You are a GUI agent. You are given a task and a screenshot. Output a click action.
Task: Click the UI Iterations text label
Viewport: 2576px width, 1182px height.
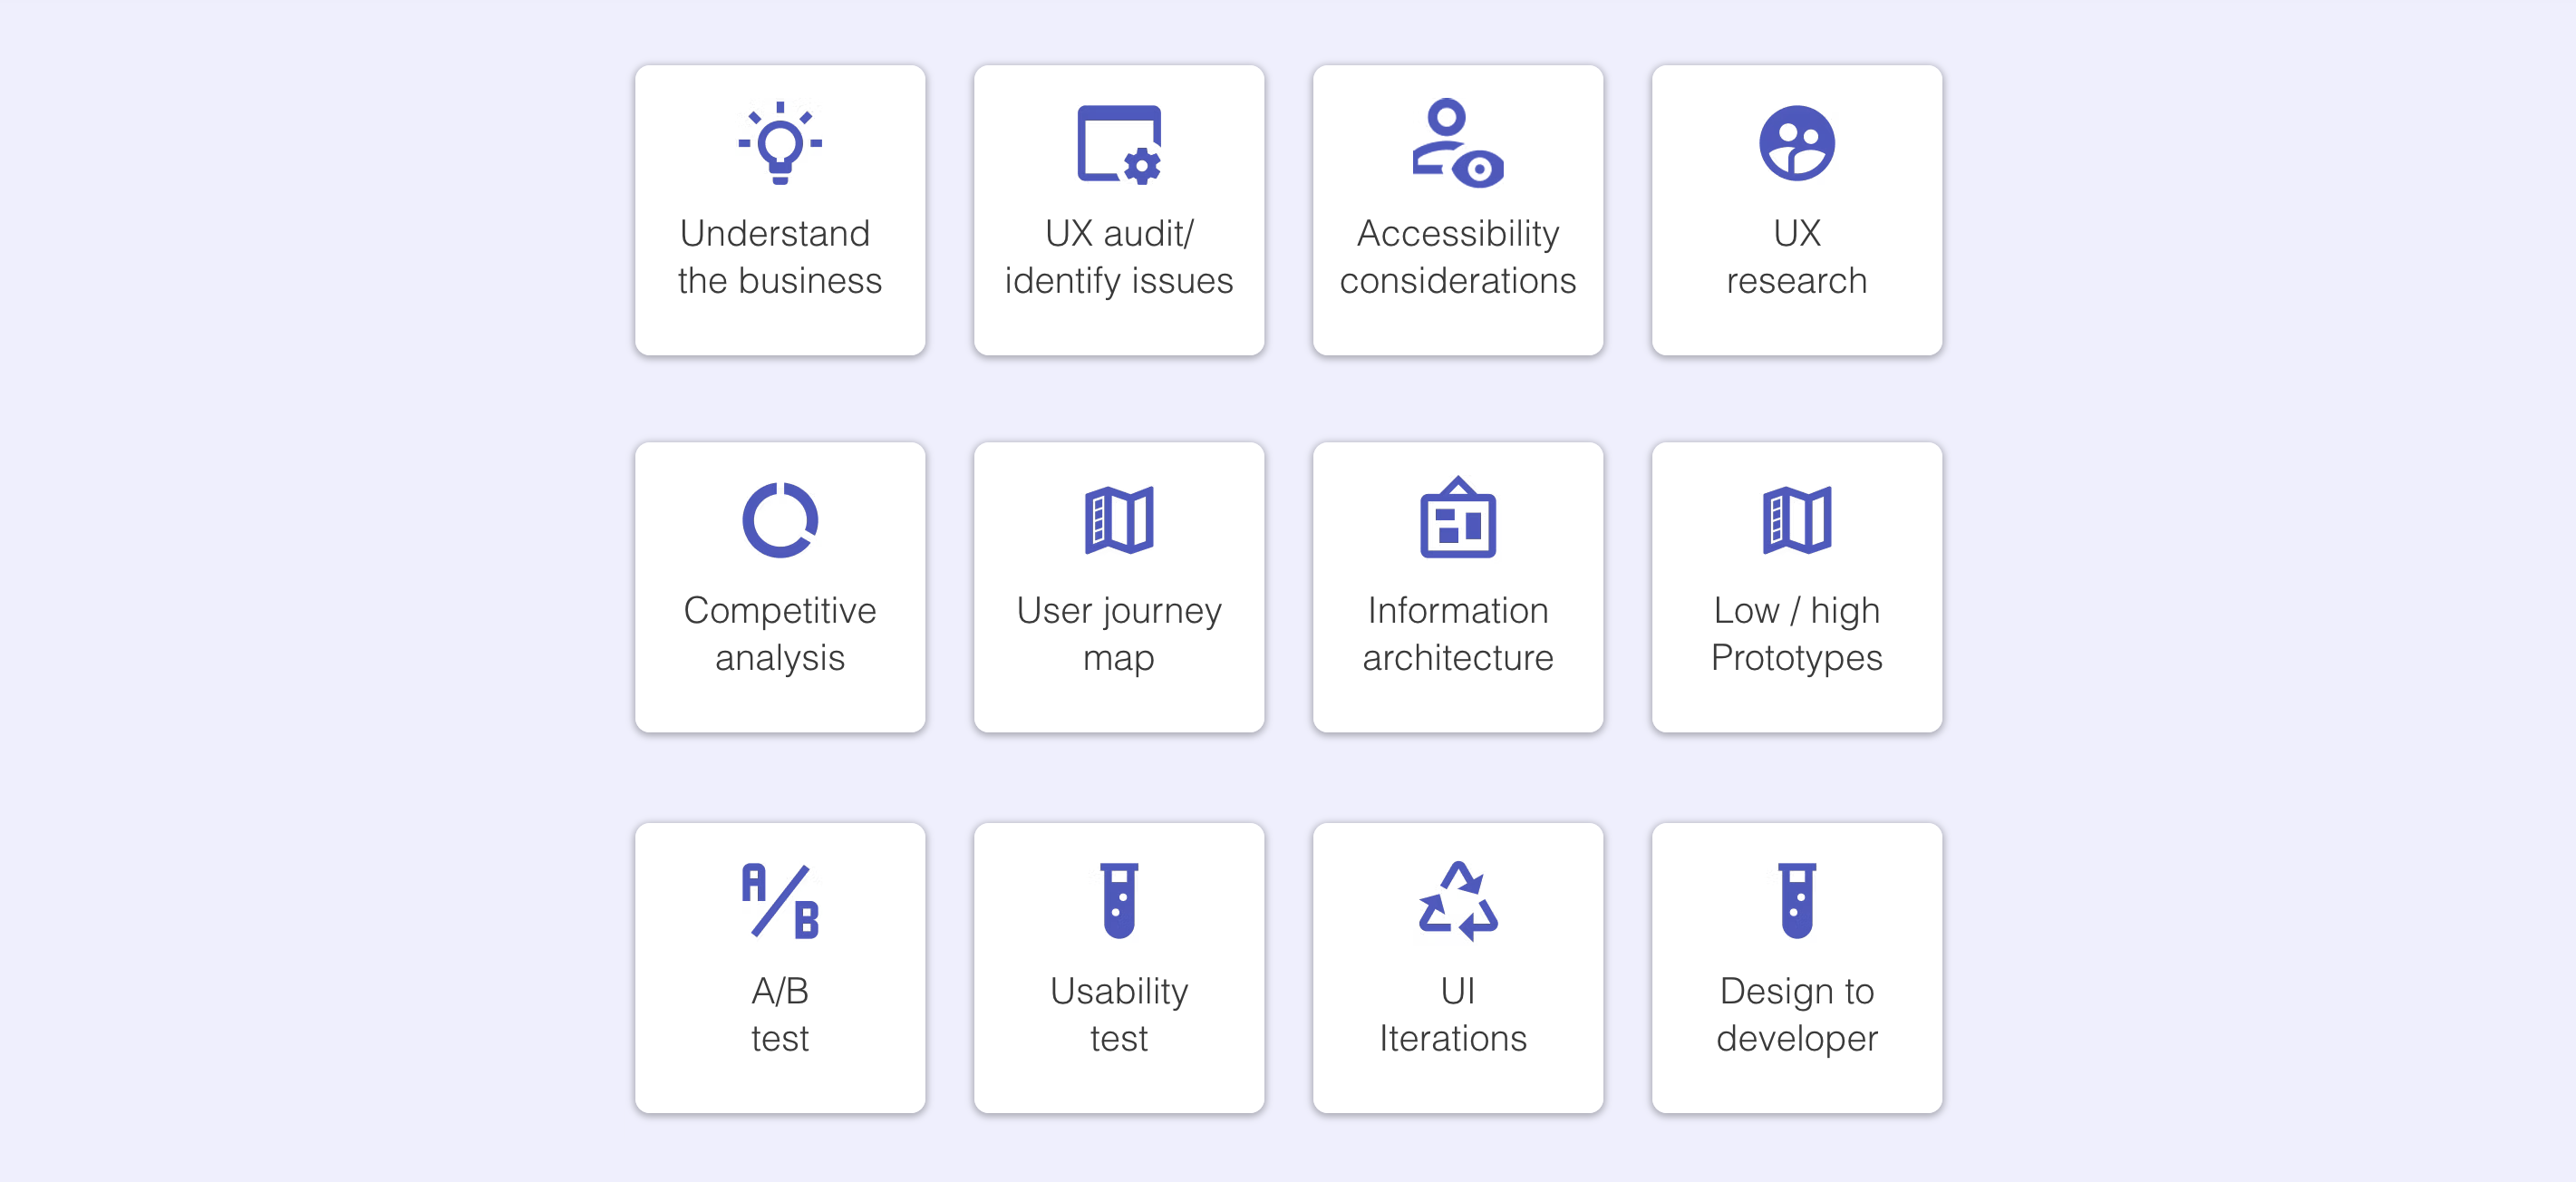pos(1453,1014)
